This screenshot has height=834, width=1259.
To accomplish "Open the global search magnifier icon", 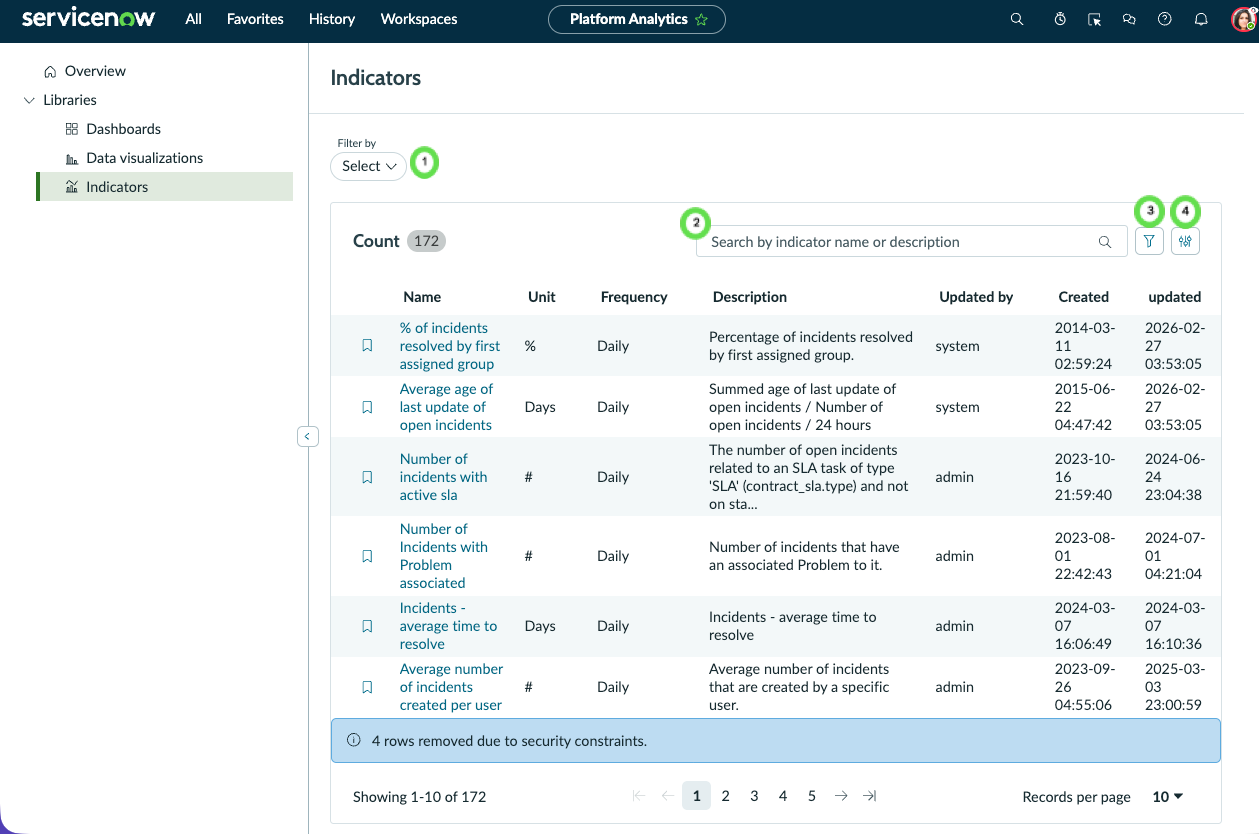I will pos(1017,19).
